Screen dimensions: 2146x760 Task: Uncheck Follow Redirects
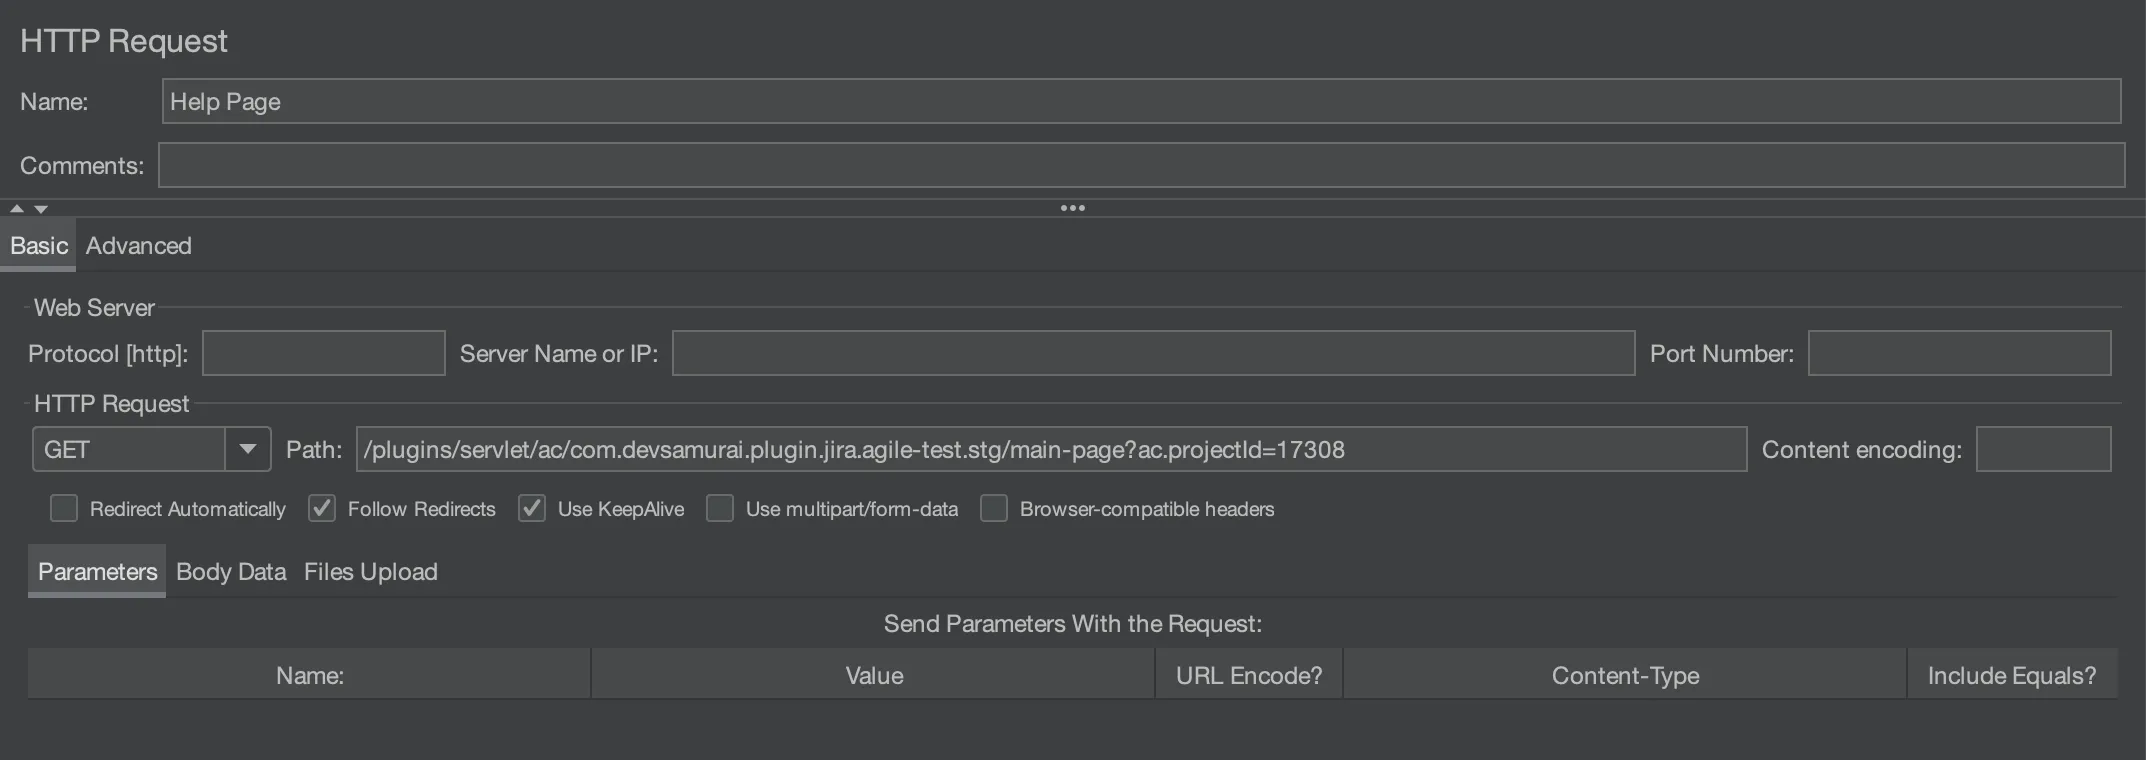point(321,508)
